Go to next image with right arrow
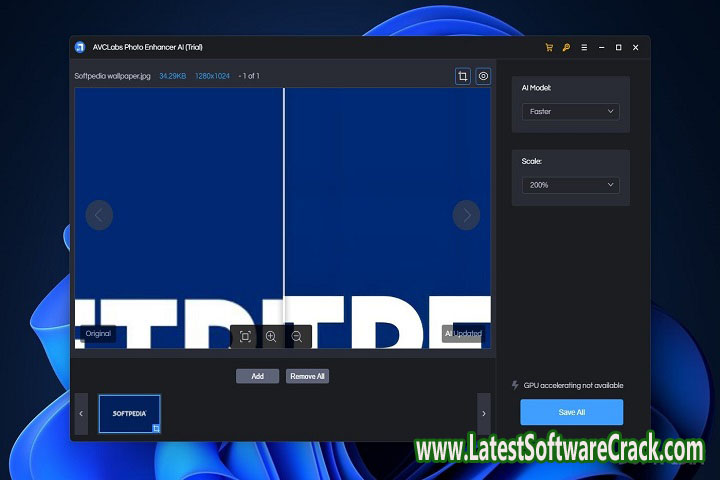 (x=466, y=214)
